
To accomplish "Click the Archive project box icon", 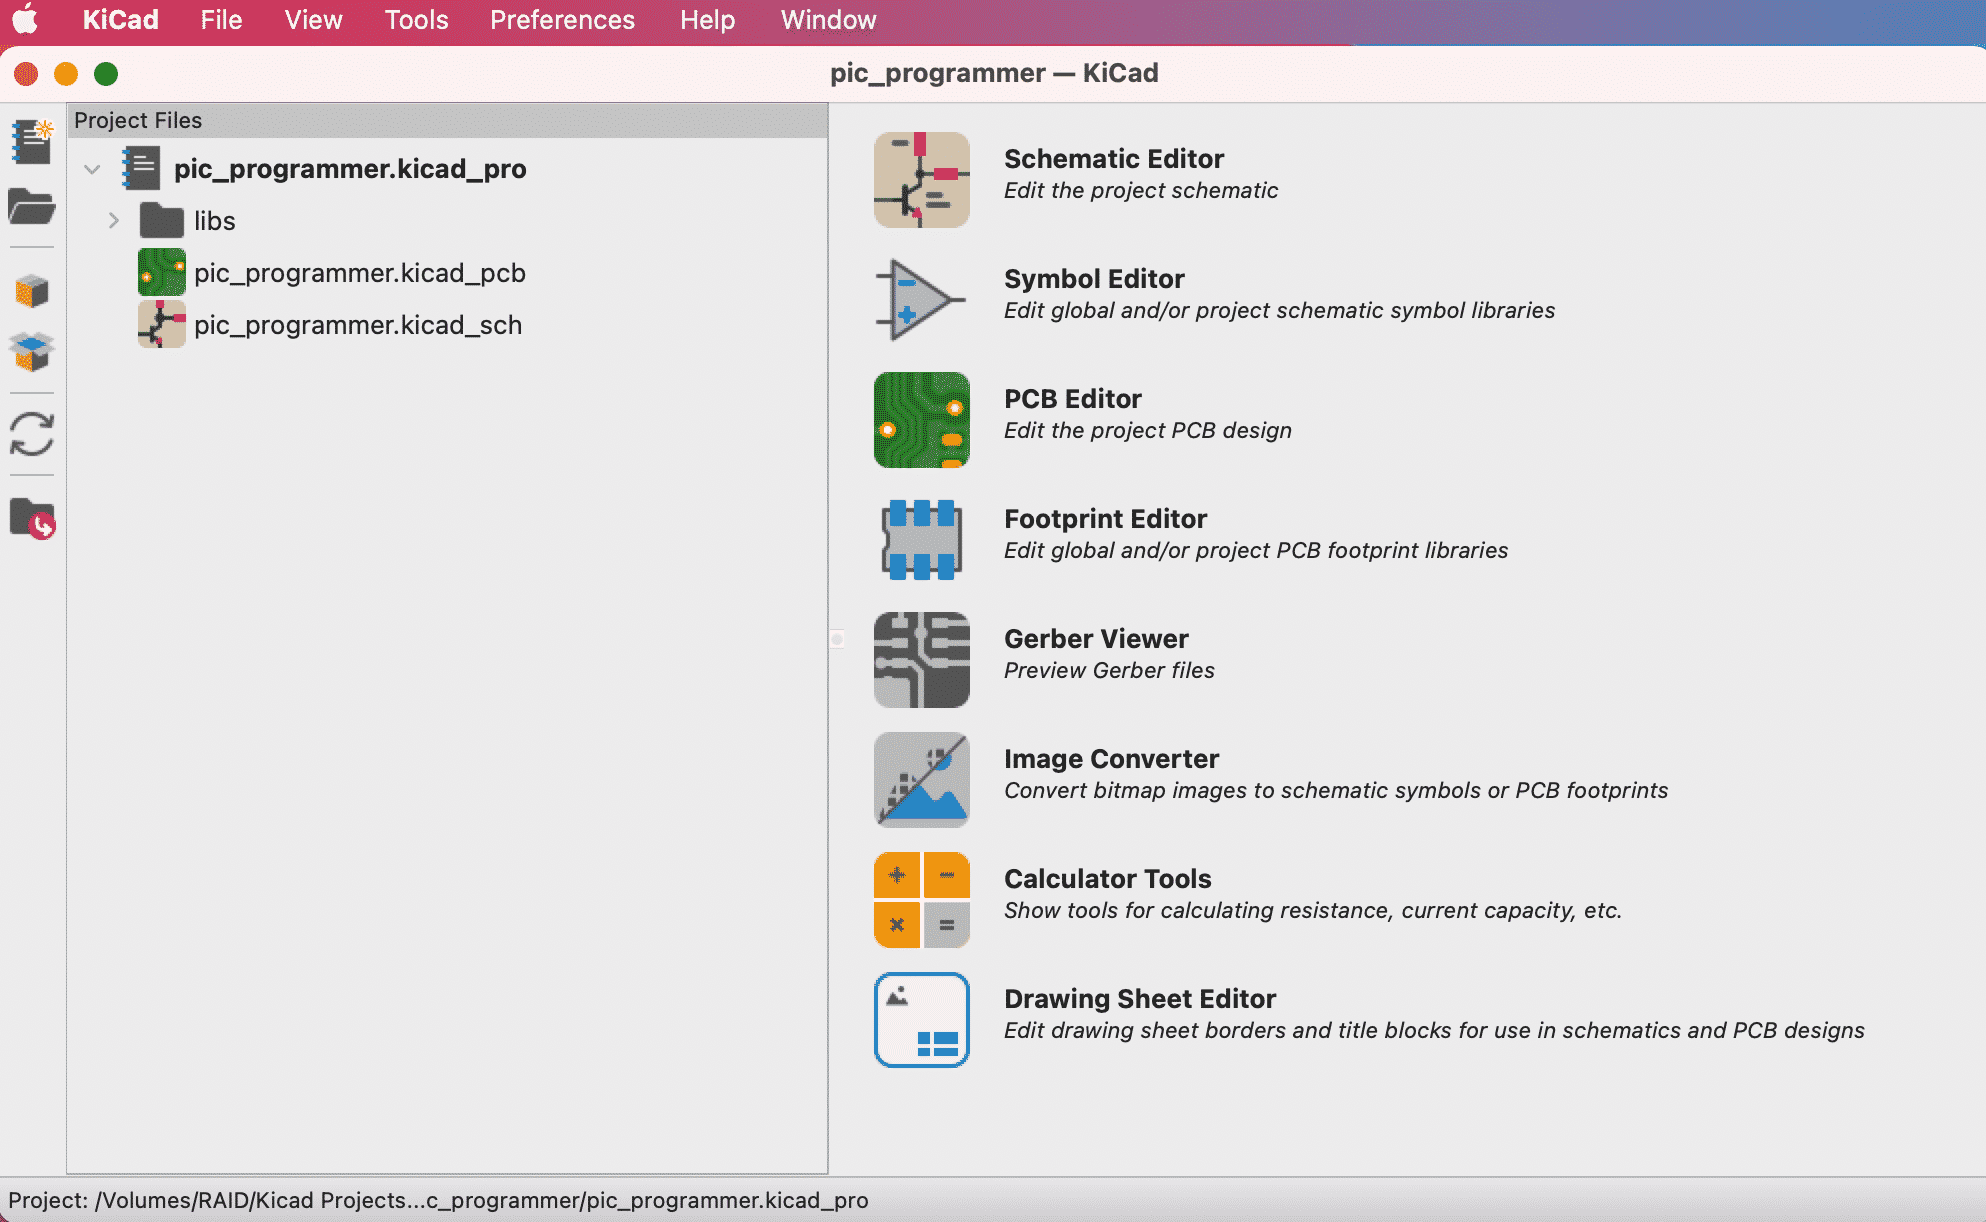I will point(32,291).
